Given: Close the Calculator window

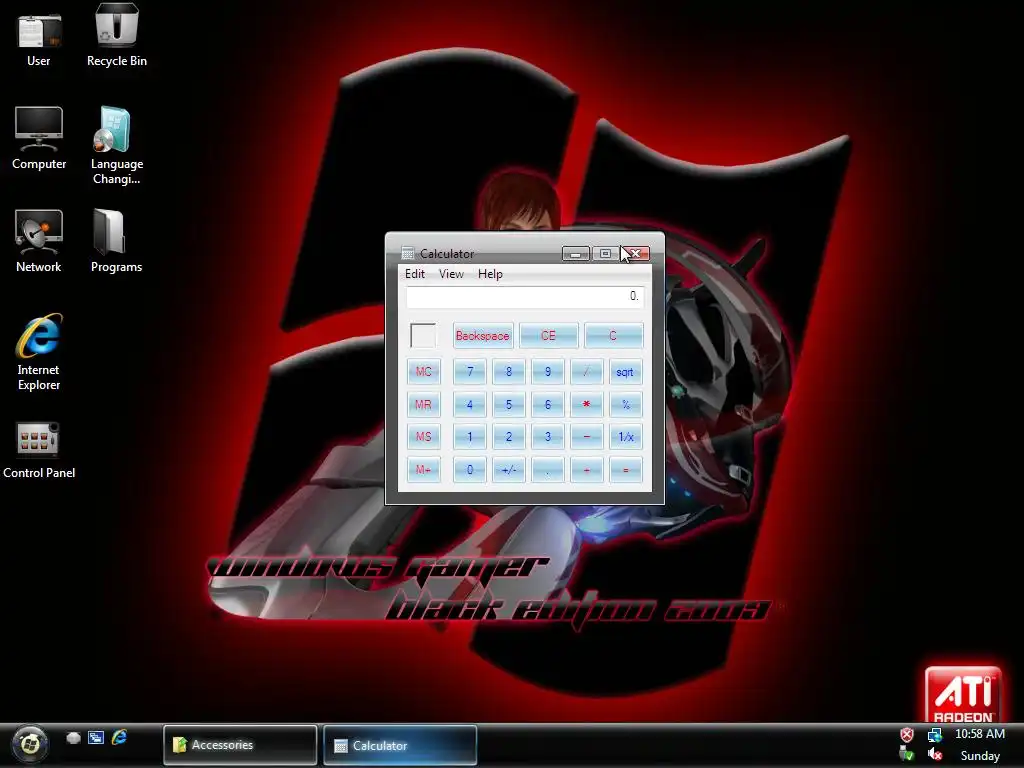Looking at the screenshot, I should [x=635, y=253].
